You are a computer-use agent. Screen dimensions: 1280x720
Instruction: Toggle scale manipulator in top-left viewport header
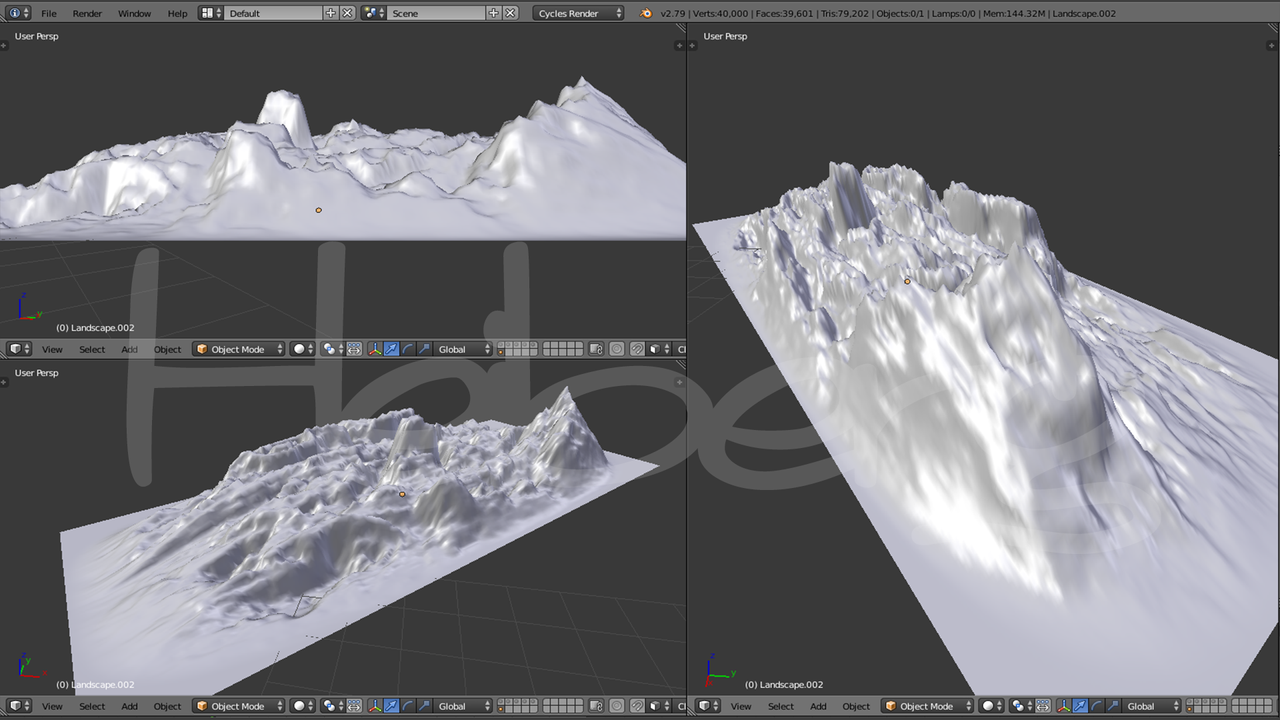(424, 349)
